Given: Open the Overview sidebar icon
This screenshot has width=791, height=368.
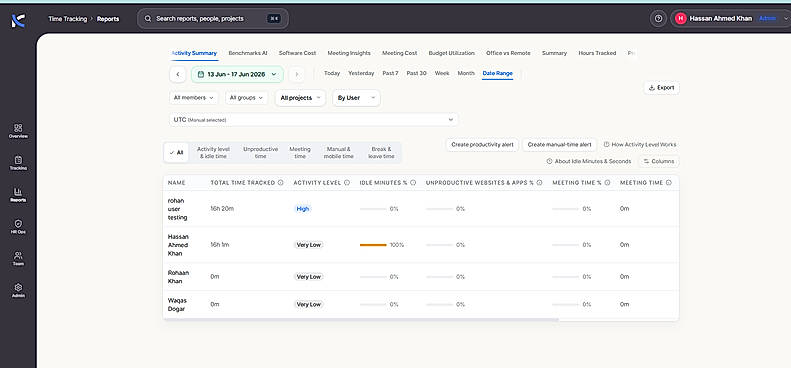Looking at the screenshot, I should point(18,131).
